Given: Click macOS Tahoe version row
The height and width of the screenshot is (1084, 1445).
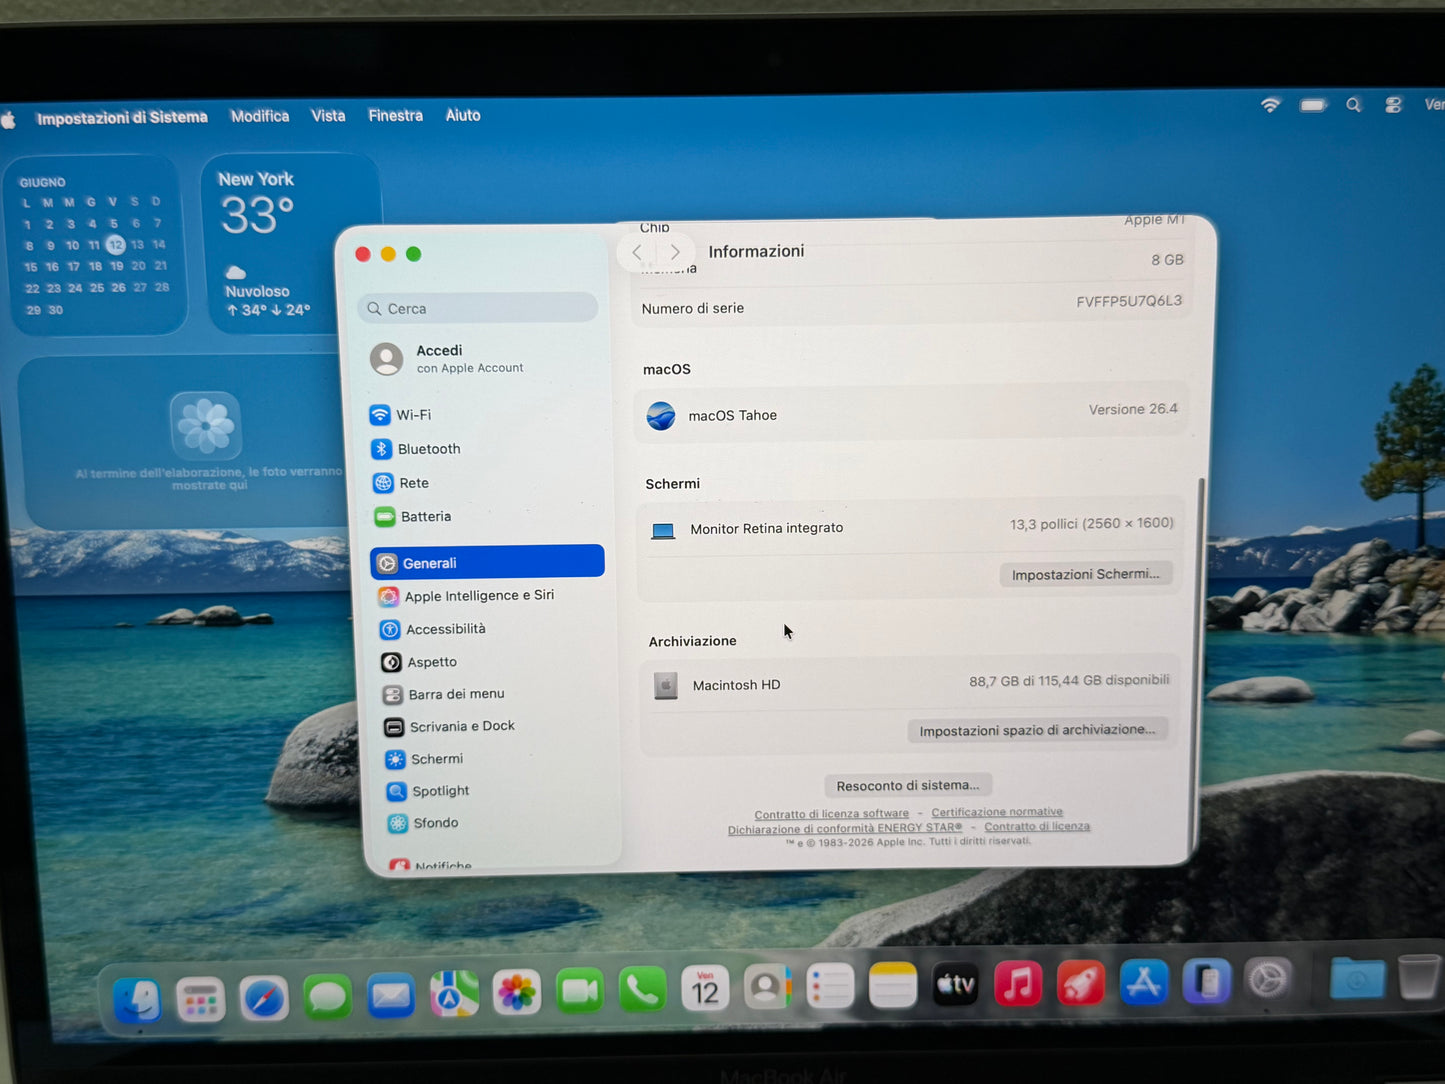Looking at the screenshot, I should (911, 413).
